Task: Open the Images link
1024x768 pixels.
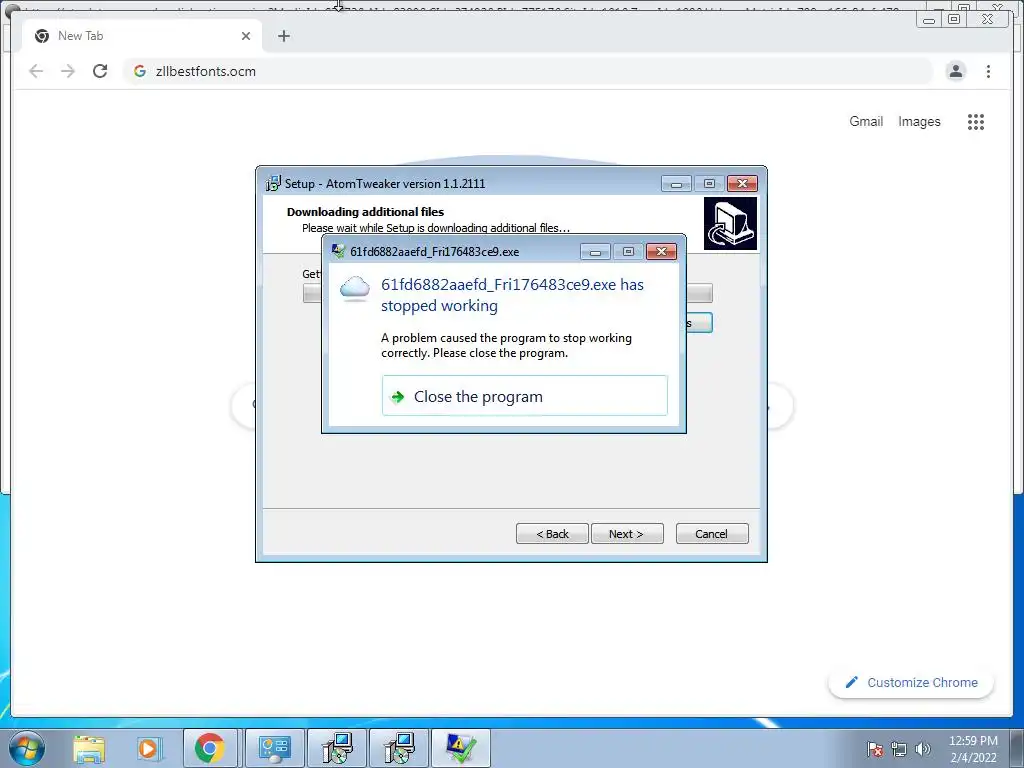Action: coord(919,121)
